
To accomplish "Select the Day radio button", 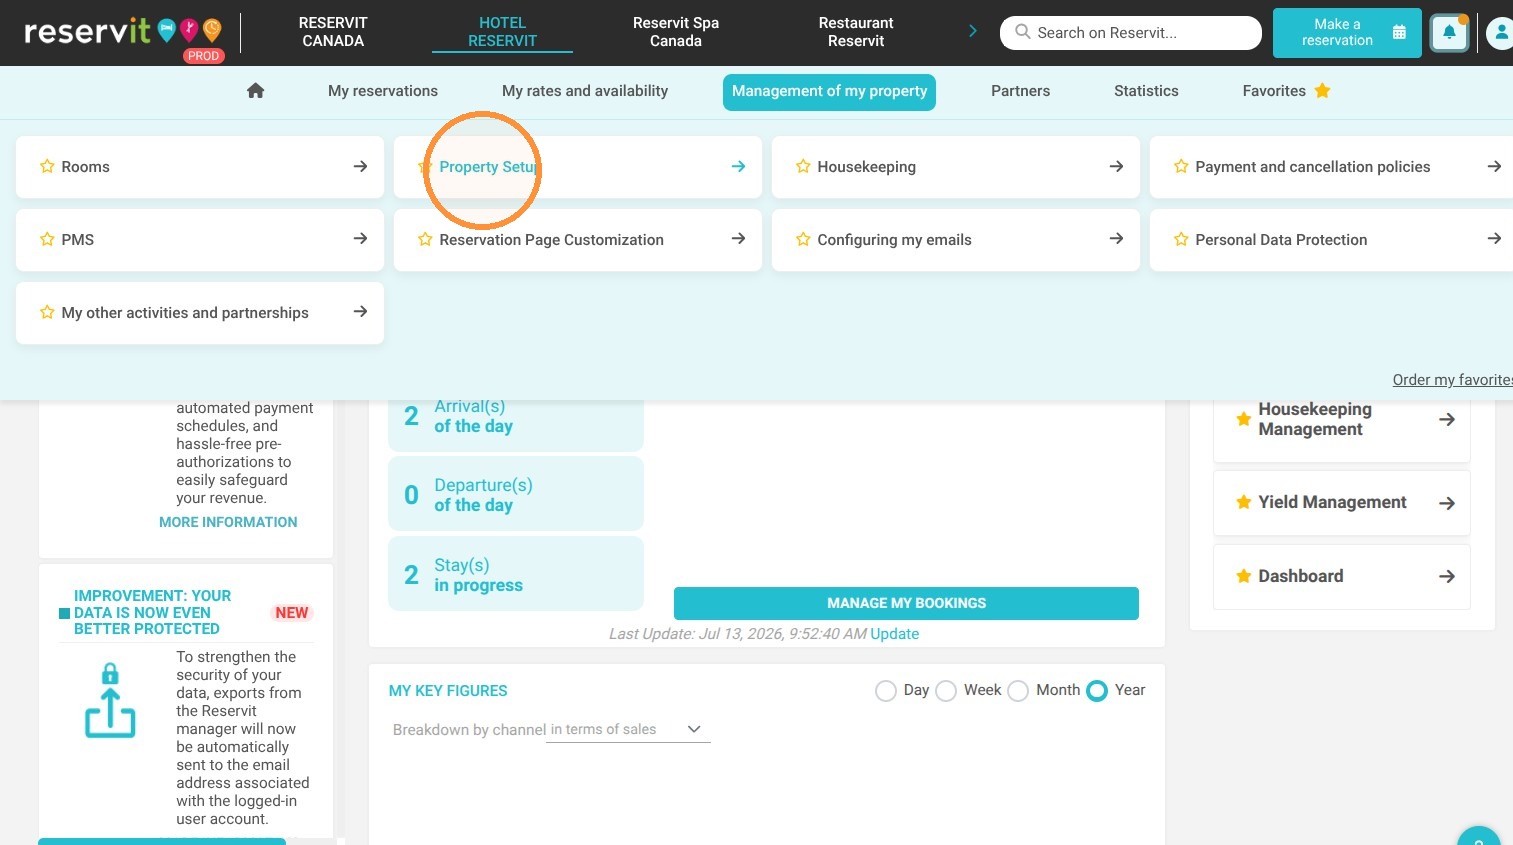I will coord(886,691).
